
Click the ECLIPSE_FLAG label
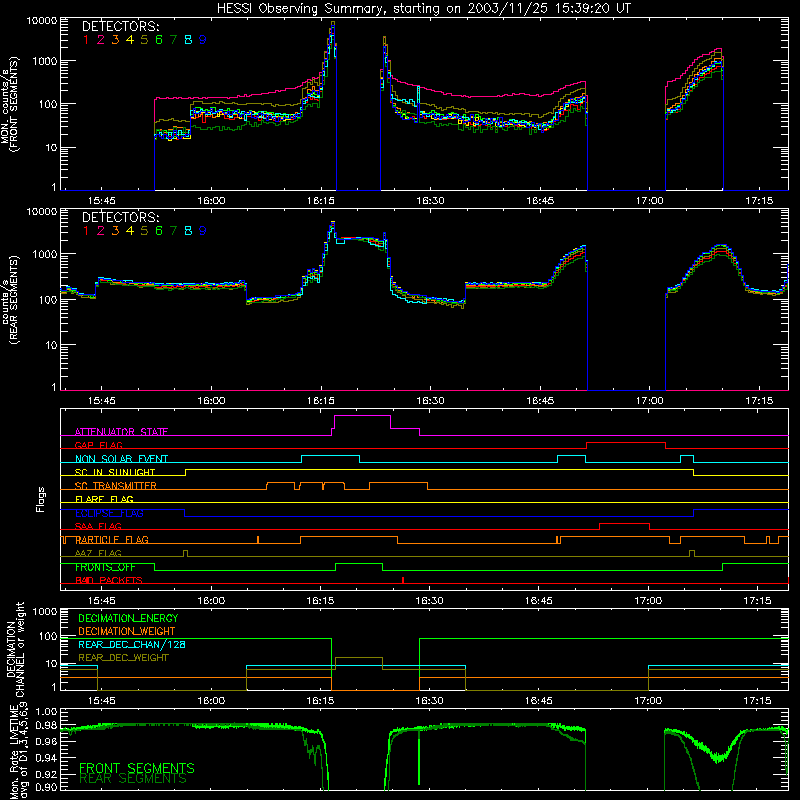[109, 513]
